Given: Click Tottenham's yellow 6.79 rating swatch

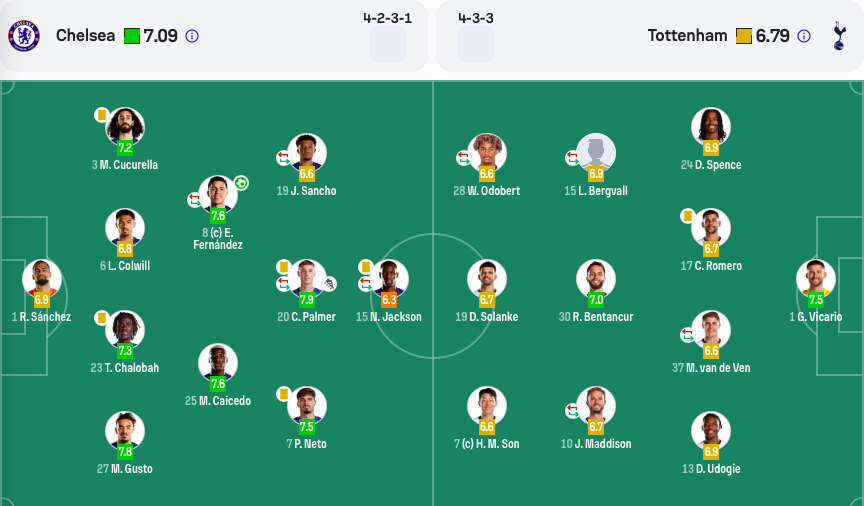Looking at the screenshot, I should pyautogui.click(x=744, y=36).
